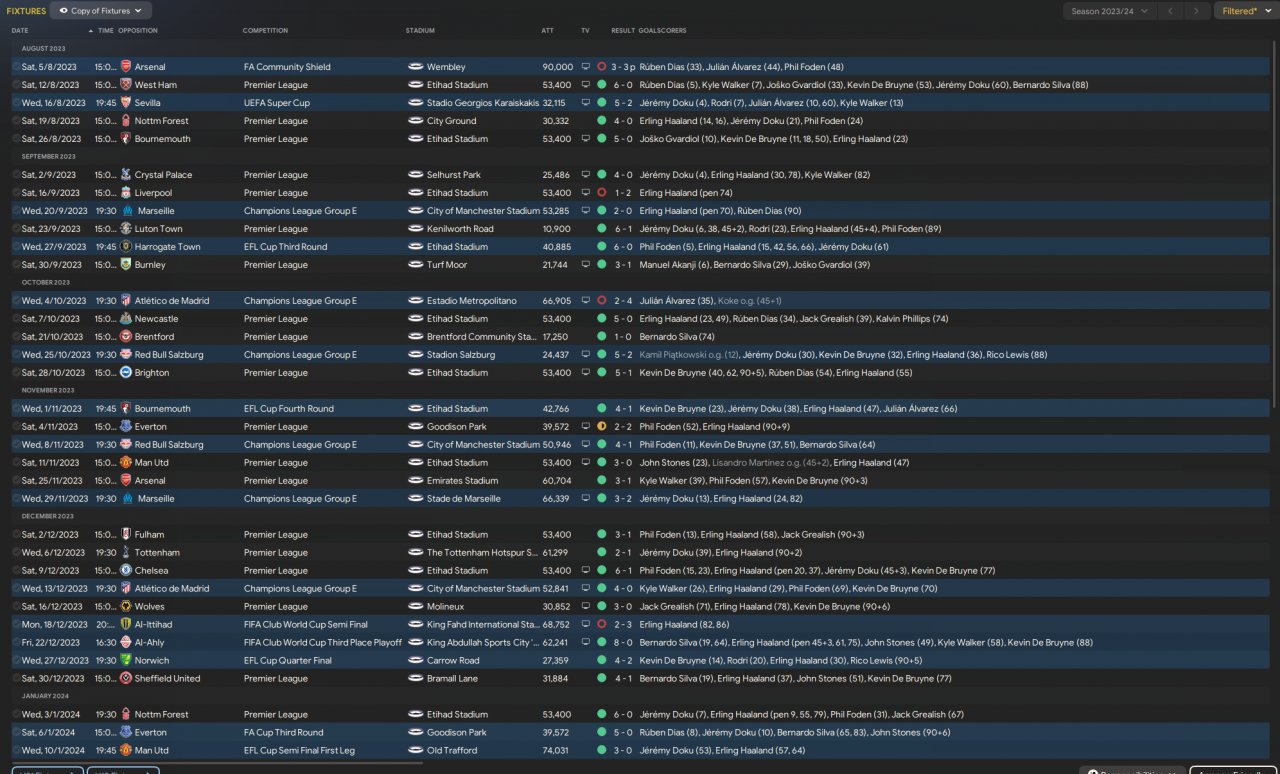Viewport: 1280px width, 774px height.
Task: Click the Brentford club badge
Action: point(126,337)
